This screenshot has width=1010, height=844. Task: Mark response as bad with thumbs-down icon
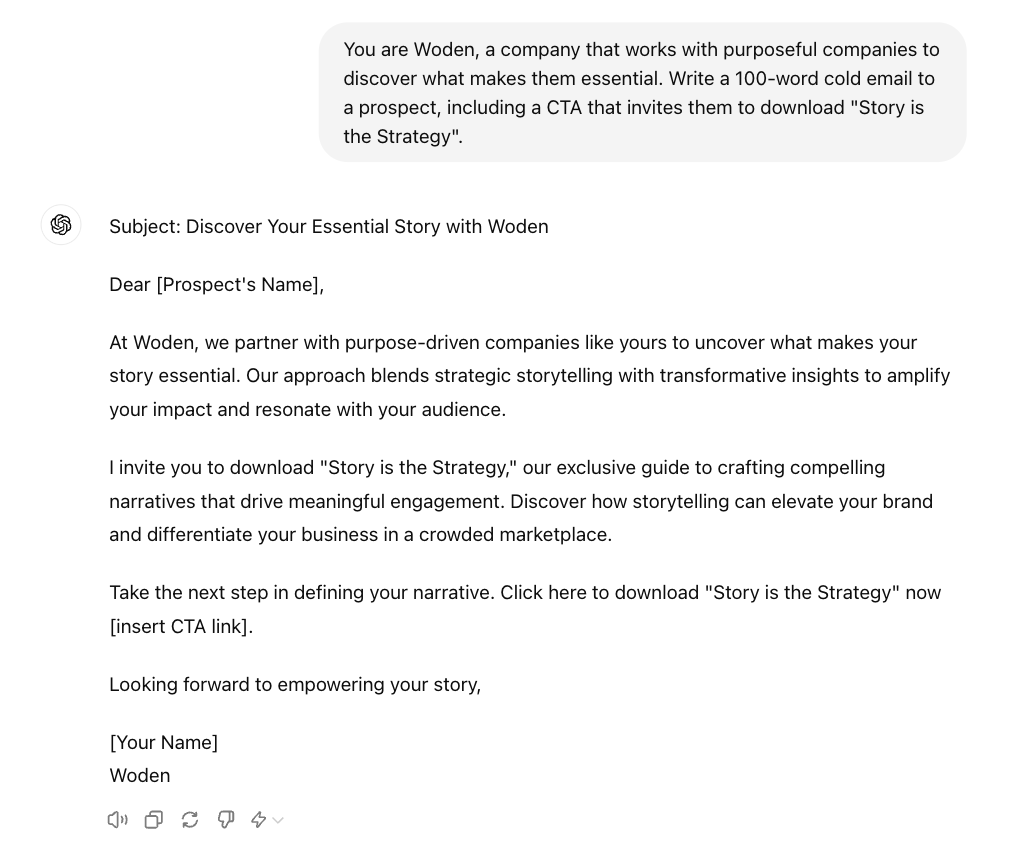tap(225, 820)
